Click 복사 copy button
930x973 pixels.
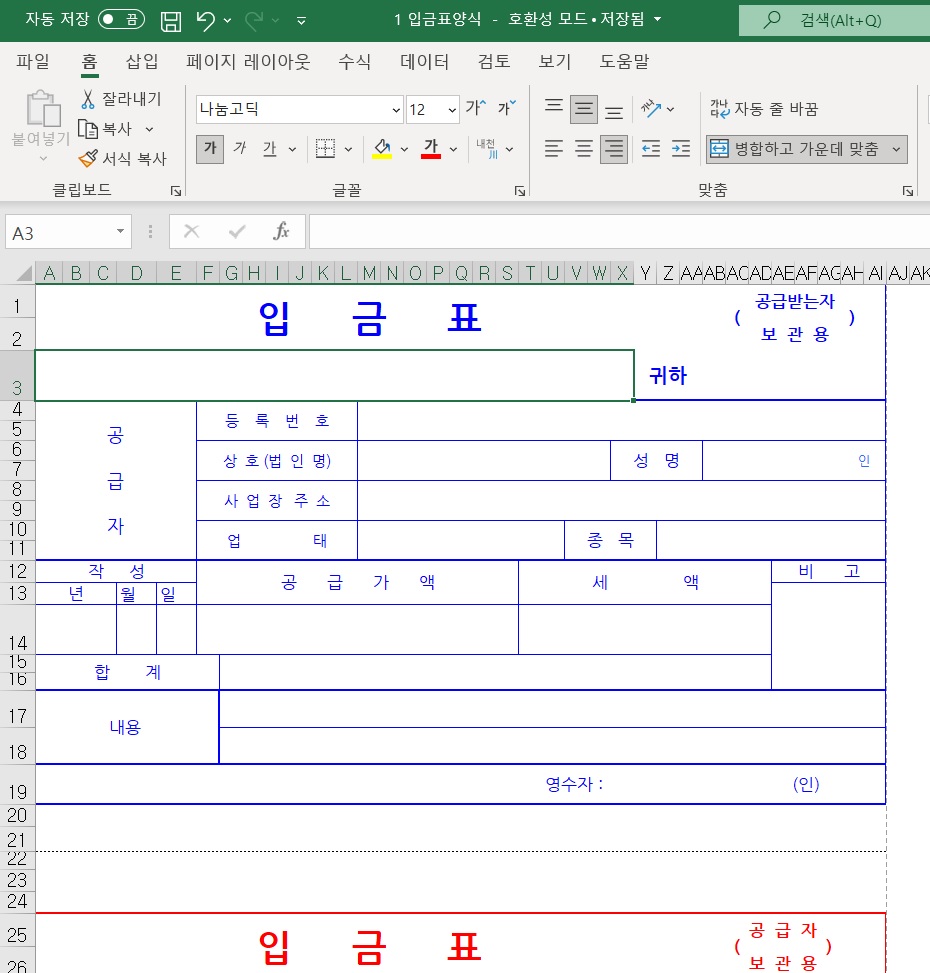(x=105, y=129)
